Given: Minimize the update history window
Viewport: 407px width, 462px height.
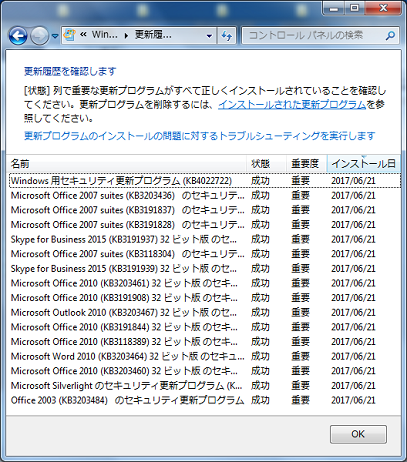Looking at the screenshot, I should click(x=334, y=8).
